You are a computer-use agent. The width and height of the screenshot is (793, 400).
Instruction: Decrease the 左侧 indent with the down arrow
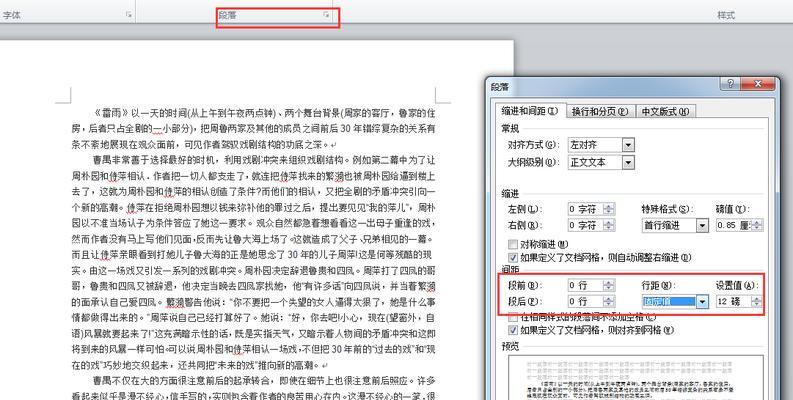point(609,212)
